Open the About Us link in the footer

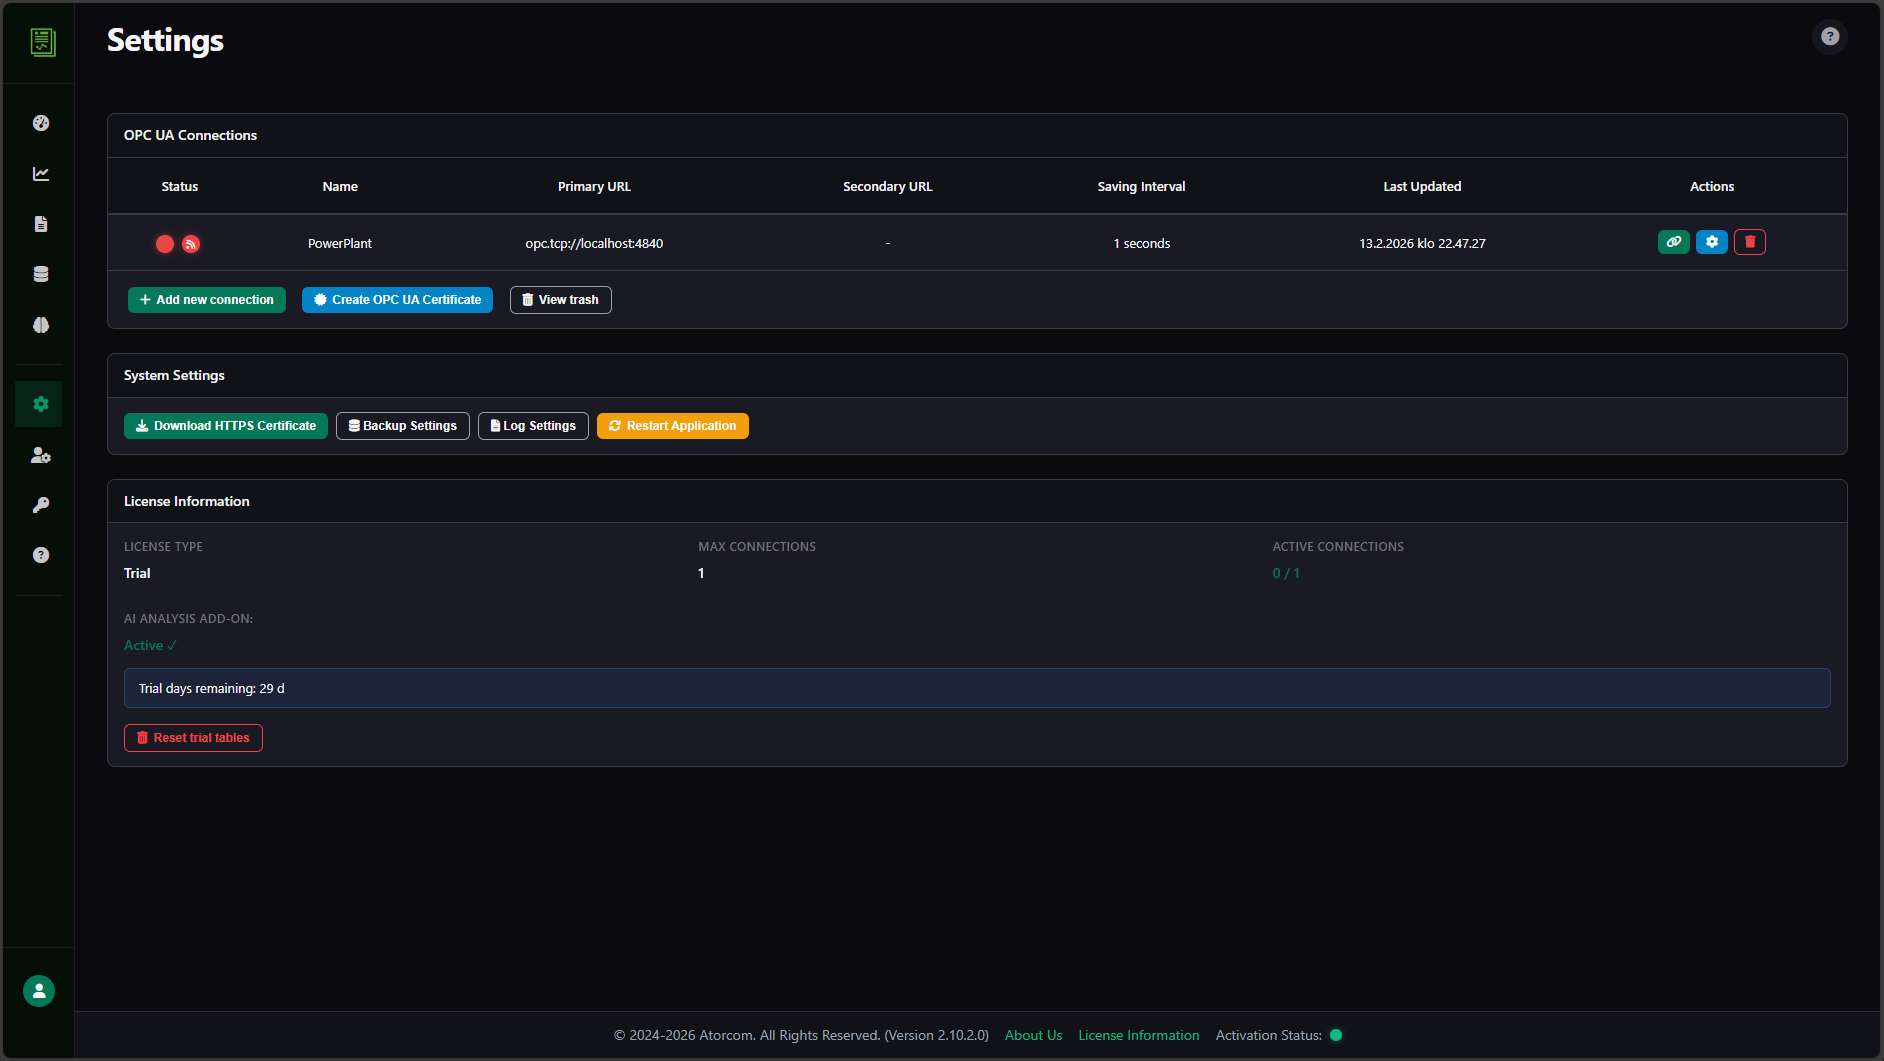[x=1032, y=1035]
